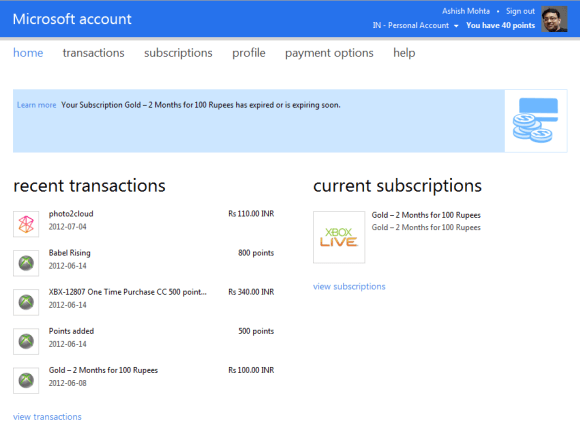Click the Gold subscription title beside the Xbox LIVE thumbnail
This screenshot has height=430, width=580.
pos(426,215)
